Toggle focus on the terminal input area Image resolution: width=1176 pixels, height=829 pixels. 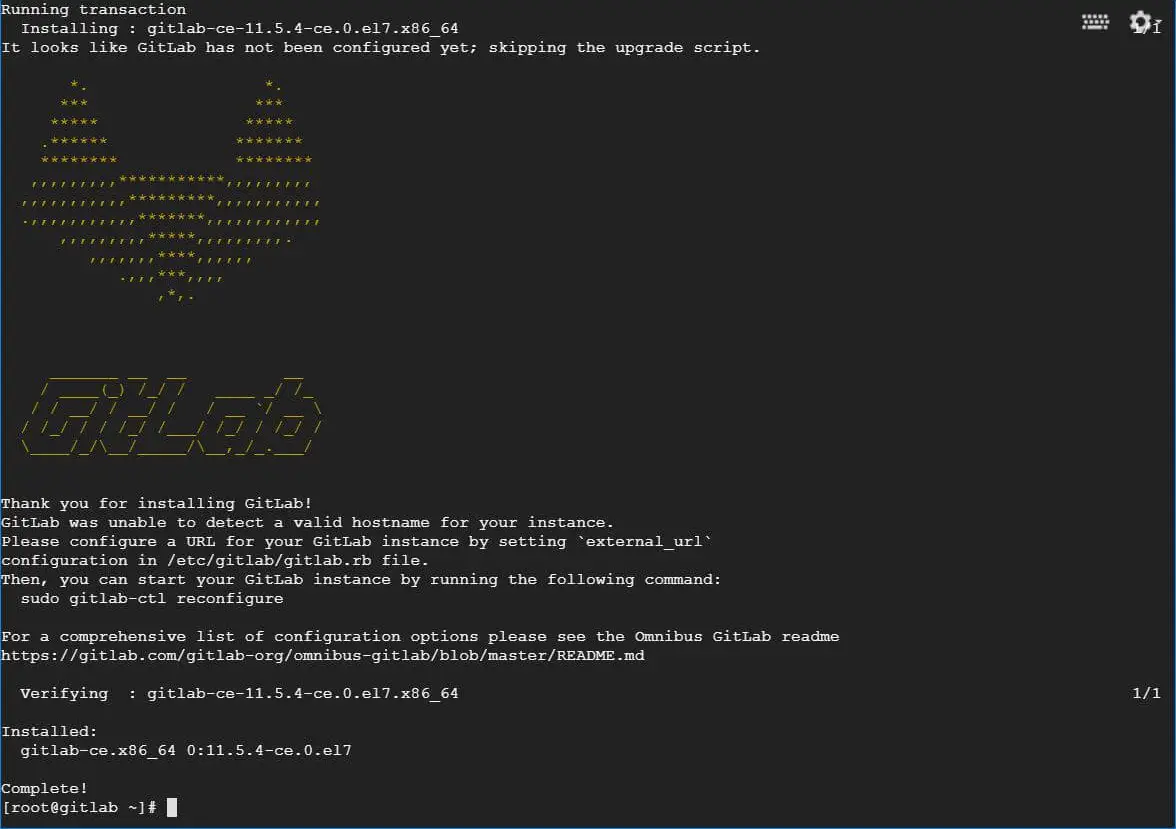coord(500,807)
